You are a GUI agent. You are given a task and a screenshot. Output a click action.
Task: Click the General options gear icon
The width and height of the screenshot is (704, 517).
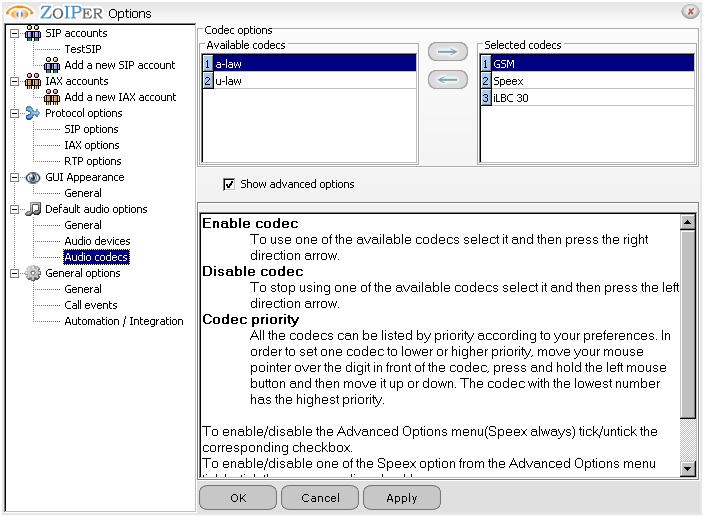(x=33, y=273)
